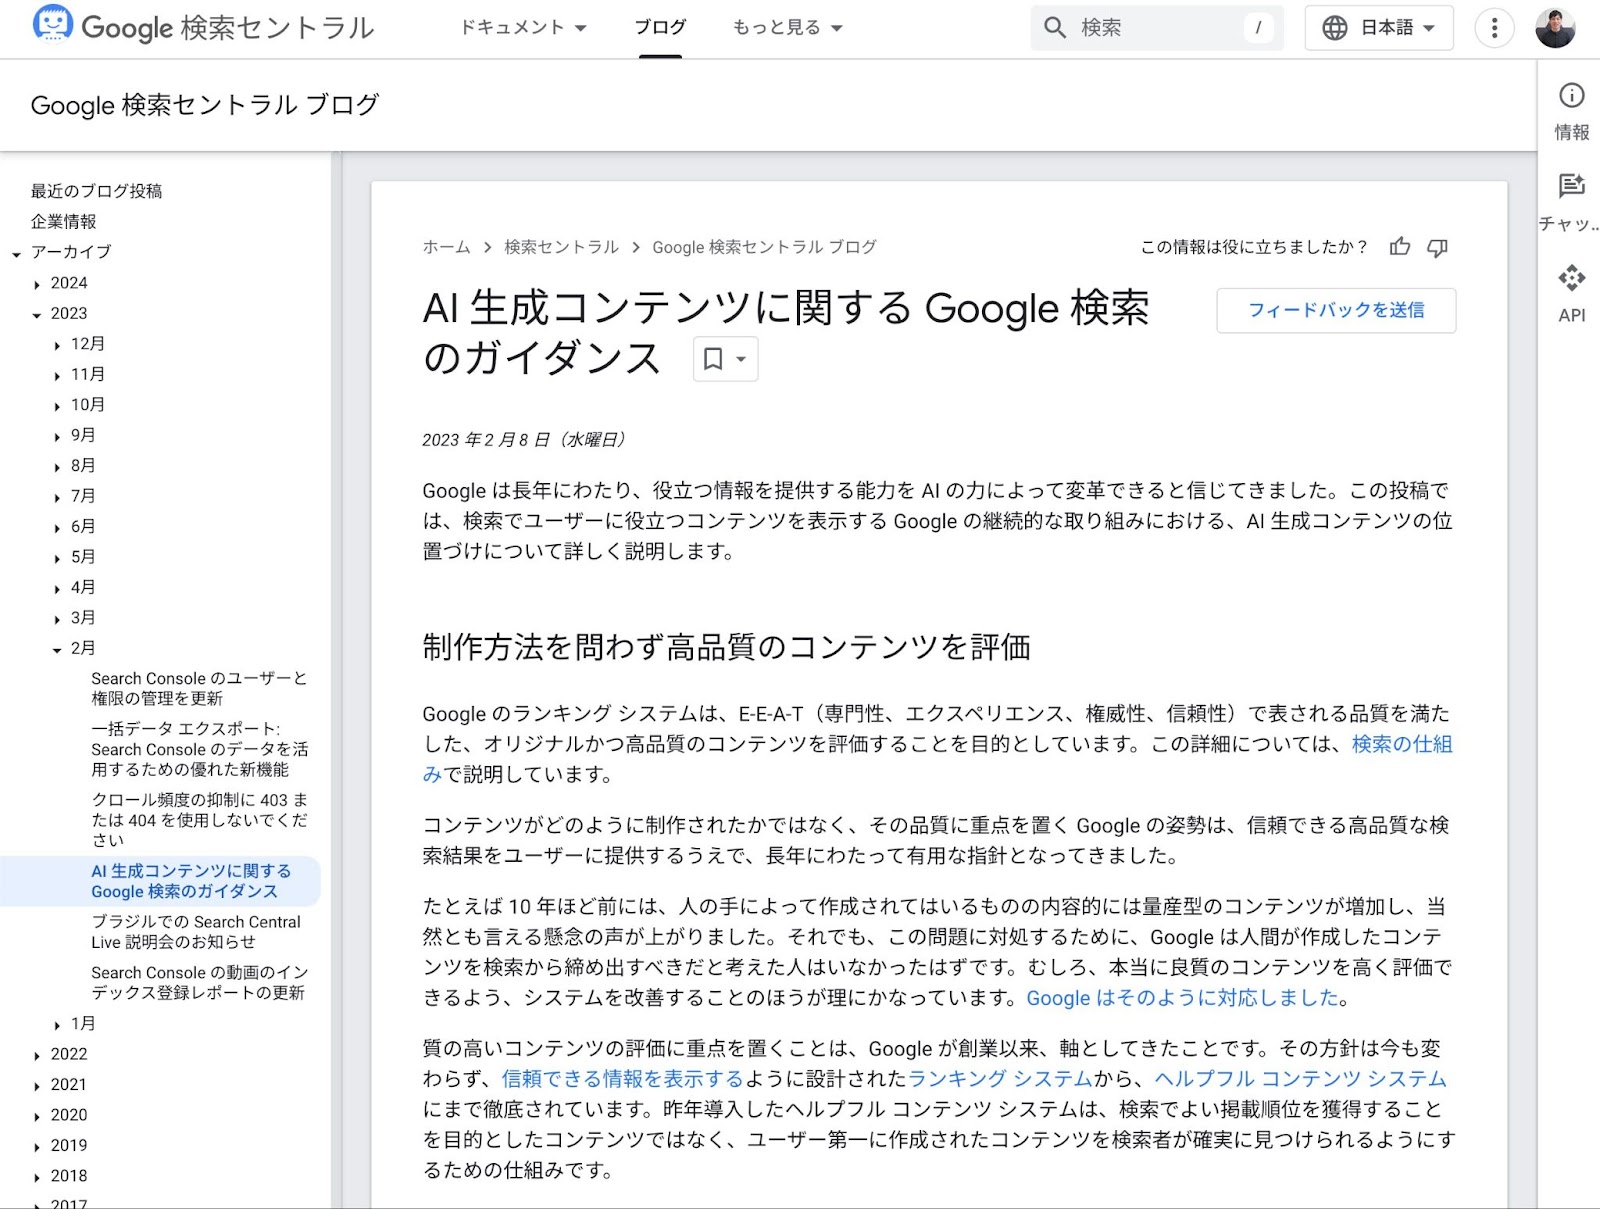Open Search Console の動画のインデックス post
The height and width of the screenshot is (1209, 1600).
pyautogui.click(x=199, y=983)
